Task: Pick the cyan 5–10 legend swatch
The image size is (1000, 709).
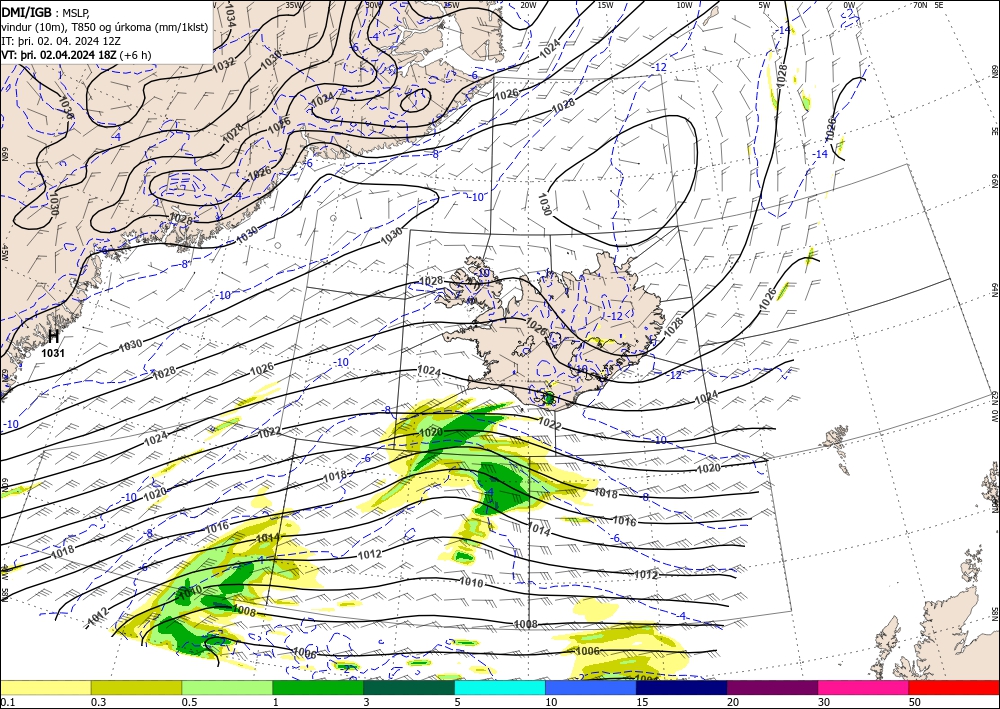Action: [x=500, y=687]
